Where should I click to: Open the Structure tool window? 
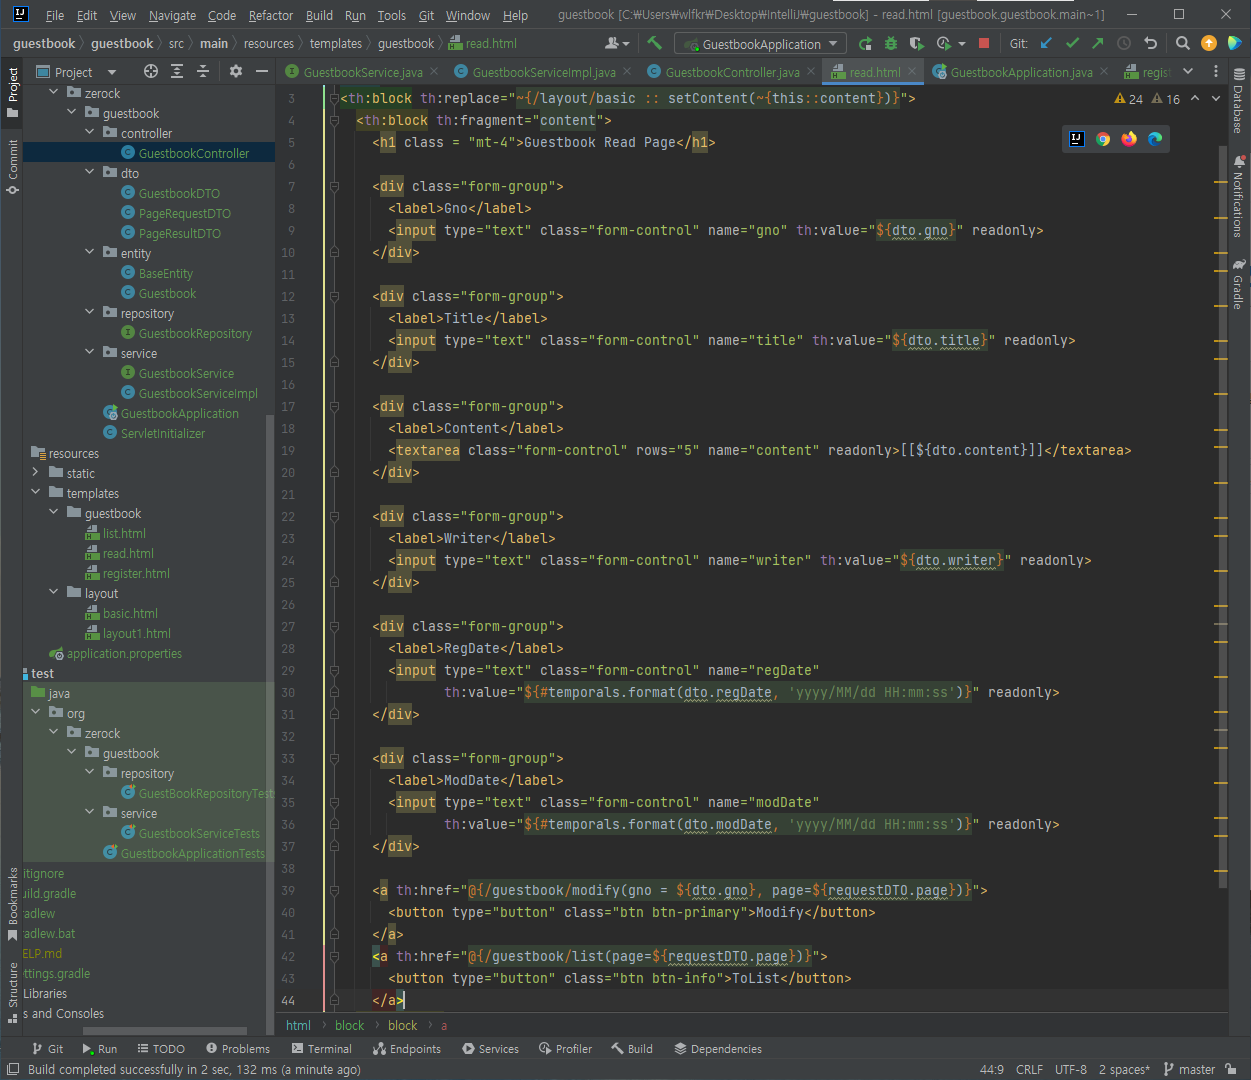[12, 992]
